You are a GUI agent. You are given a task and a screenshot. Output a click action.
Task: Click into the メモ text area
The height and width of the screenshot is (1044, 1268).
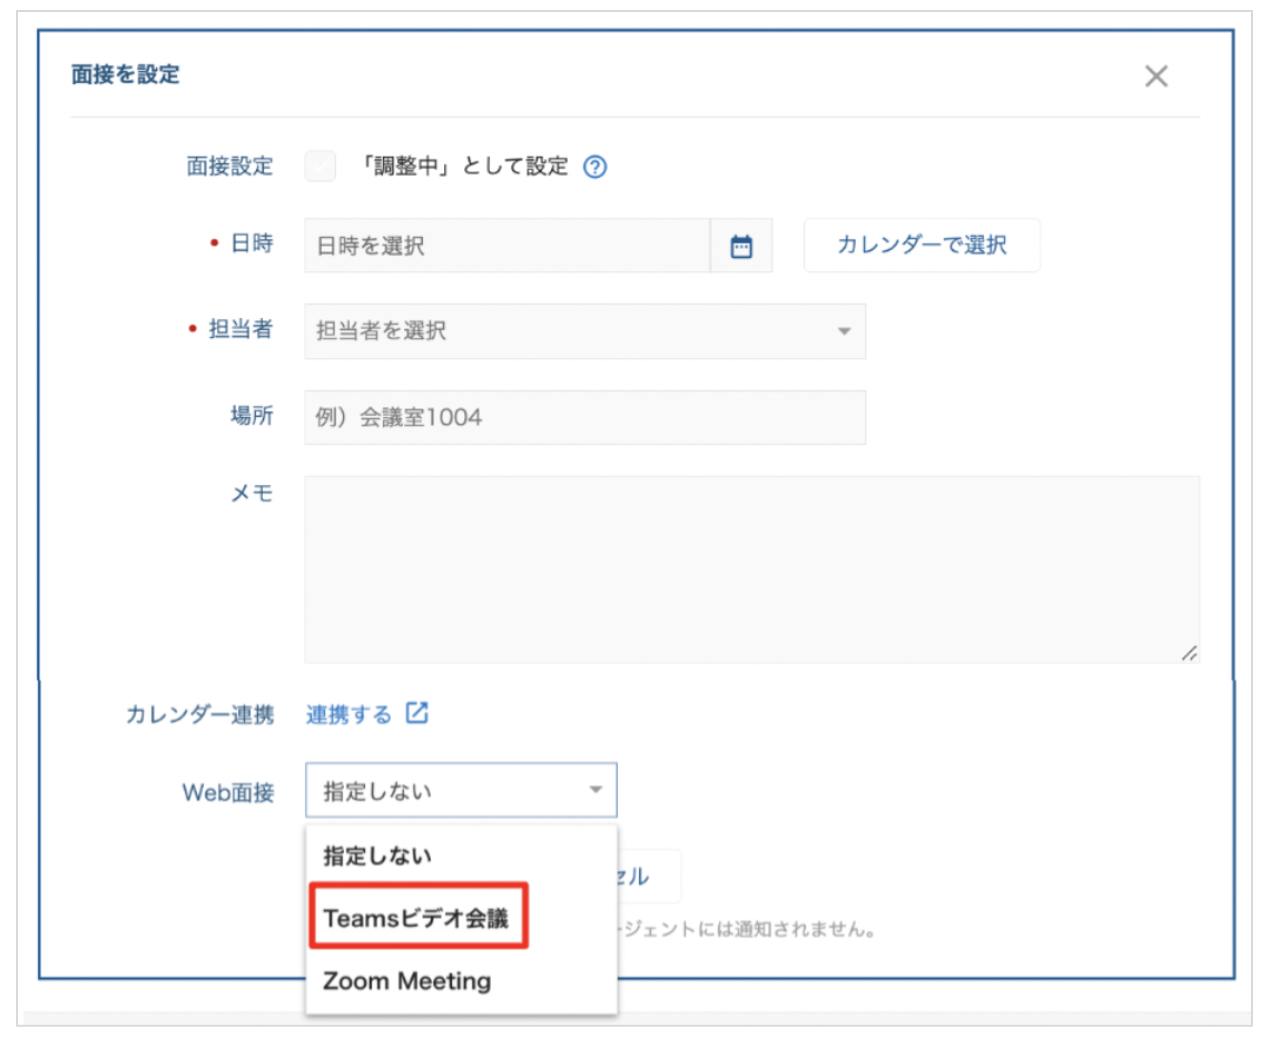click(x=752, y=569)
